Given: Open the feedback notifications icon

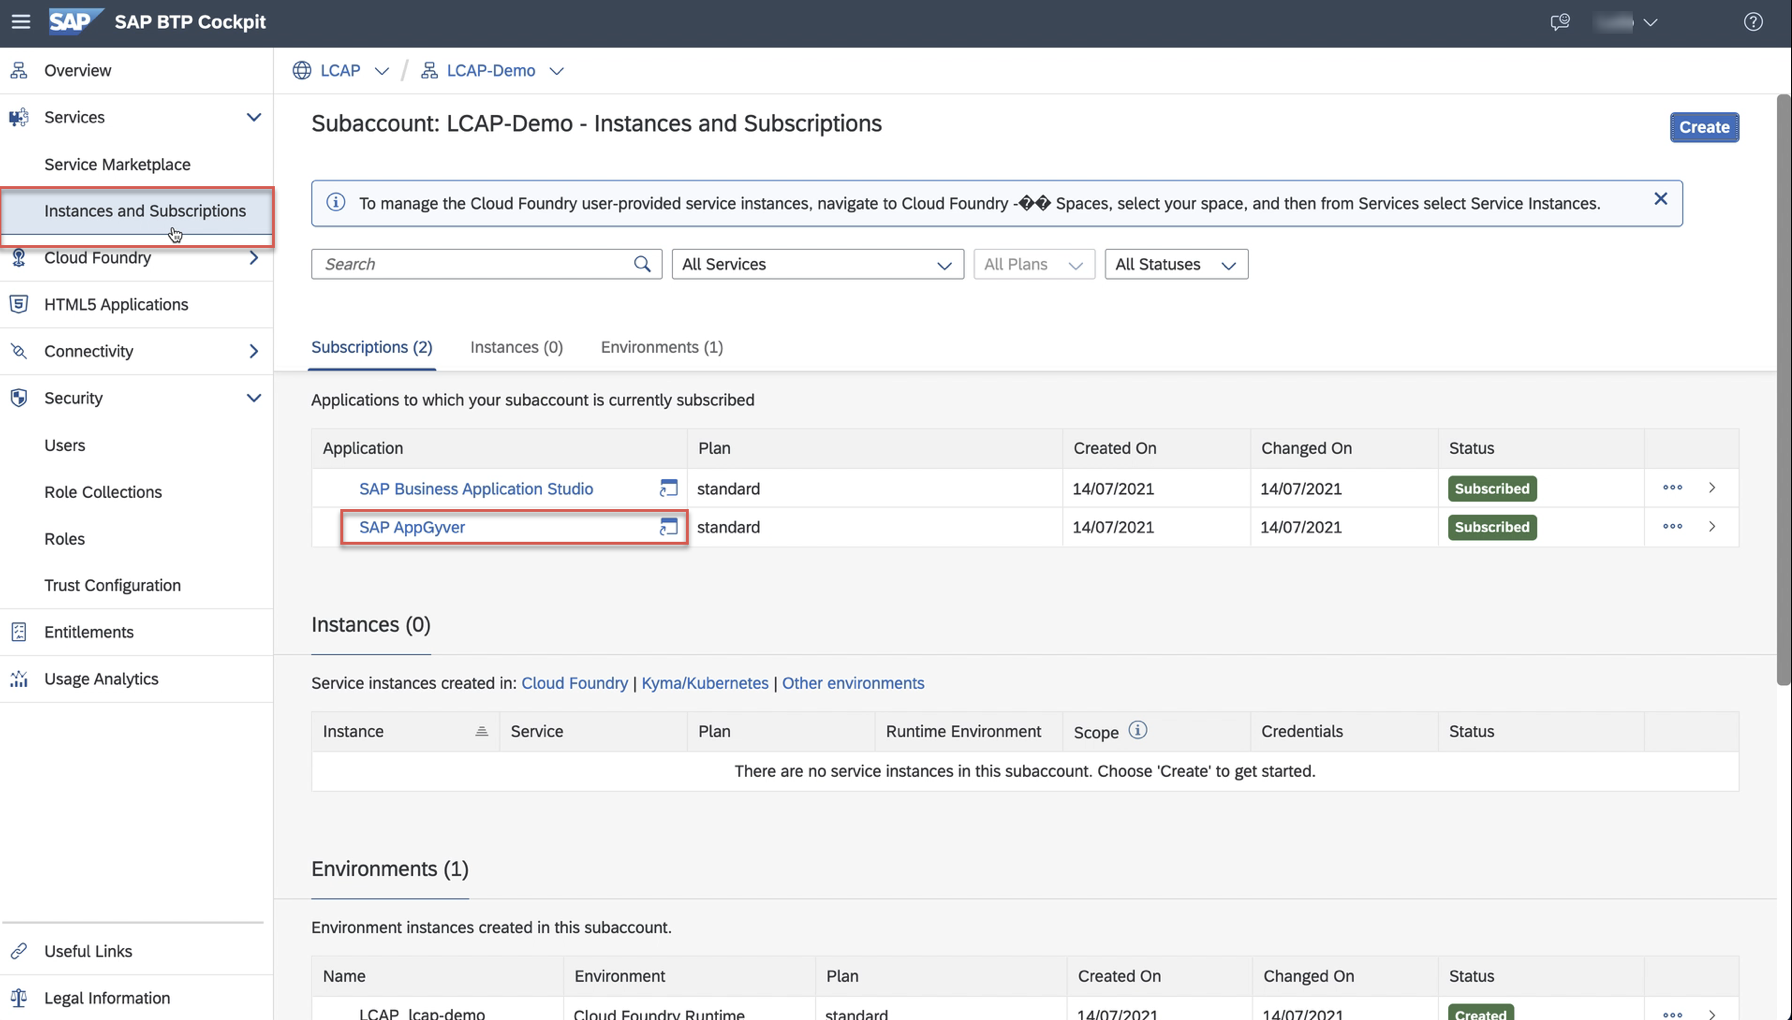Looking at the screenshot, I should click(1560, 22).
